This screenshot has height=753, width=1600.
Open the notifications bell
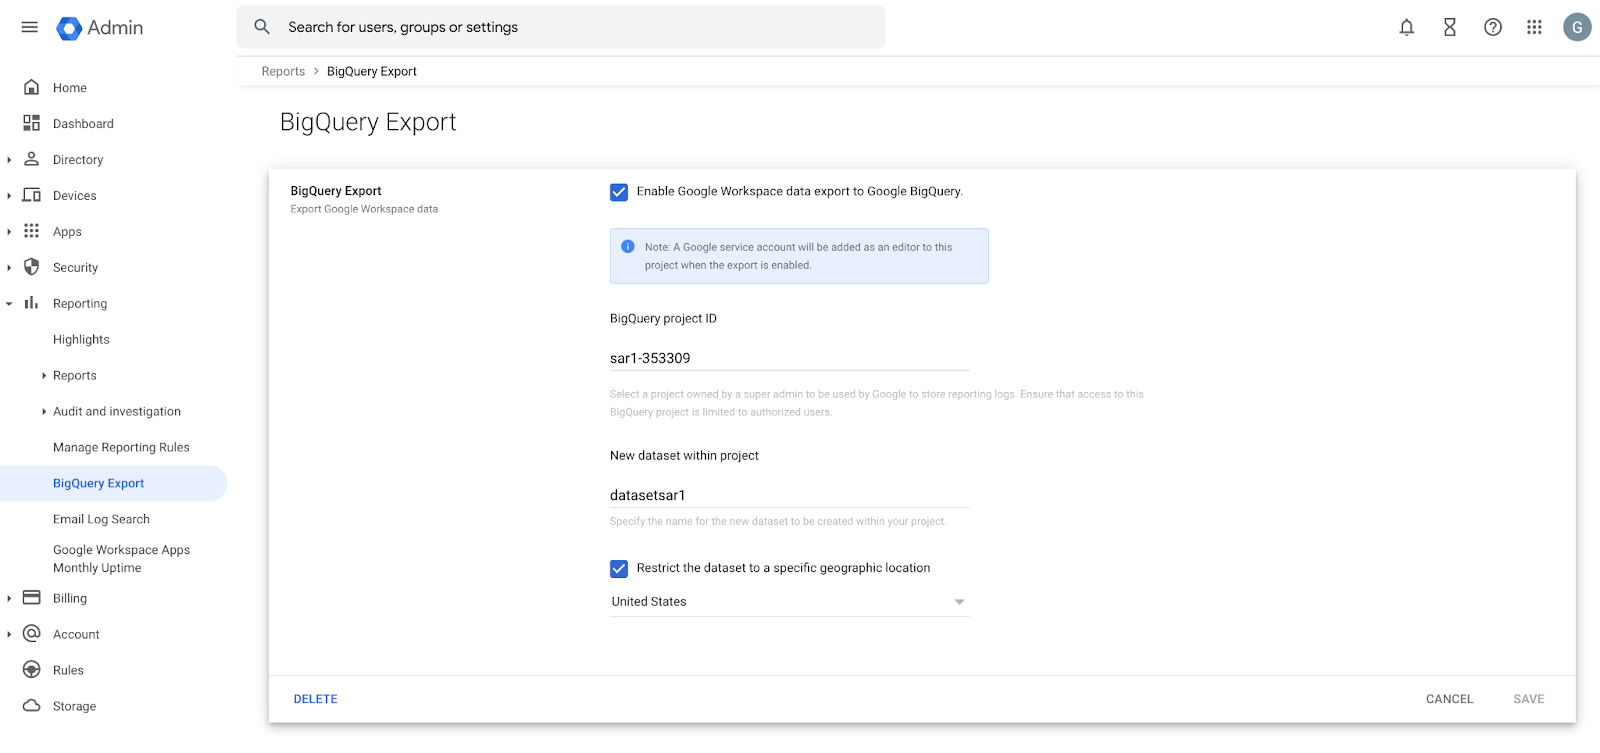(1406, 27)
